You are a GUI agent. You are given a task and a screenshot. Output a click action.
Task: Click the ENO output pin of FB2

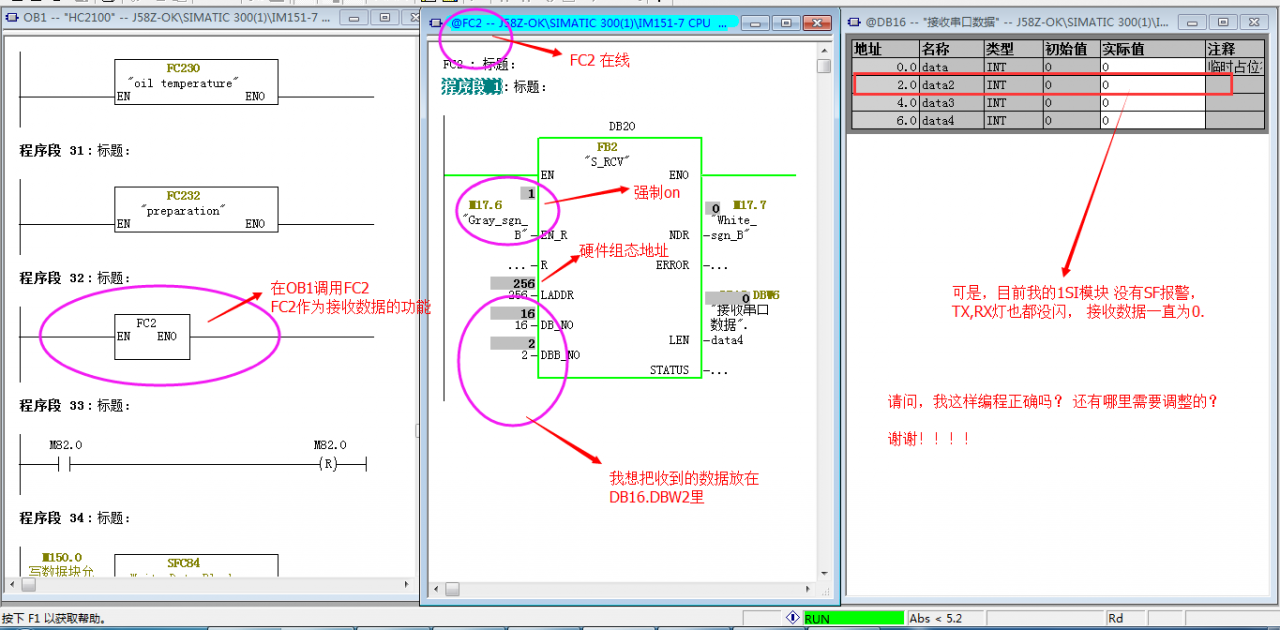point(678,175)
